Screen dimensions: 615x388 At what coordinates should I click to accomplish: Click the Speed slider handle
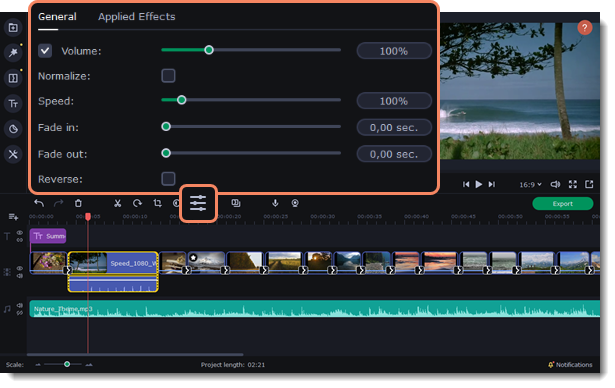point(181,100)
